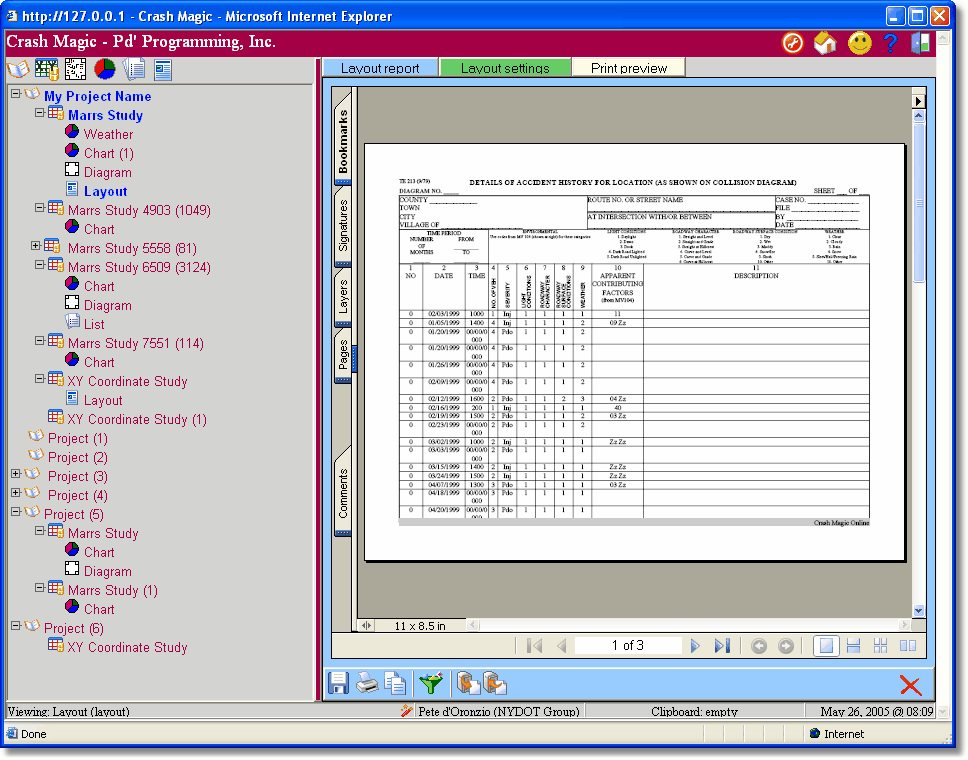Click the home icon in the header
Viewport: 968px width, 760px height.
tap(823, 42)
